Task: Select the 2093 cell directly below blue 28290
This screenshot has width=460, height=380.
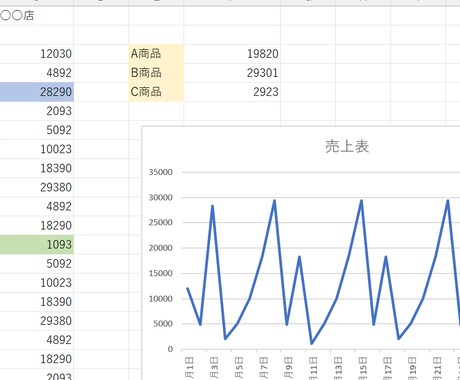Action: tap(36, 111)
